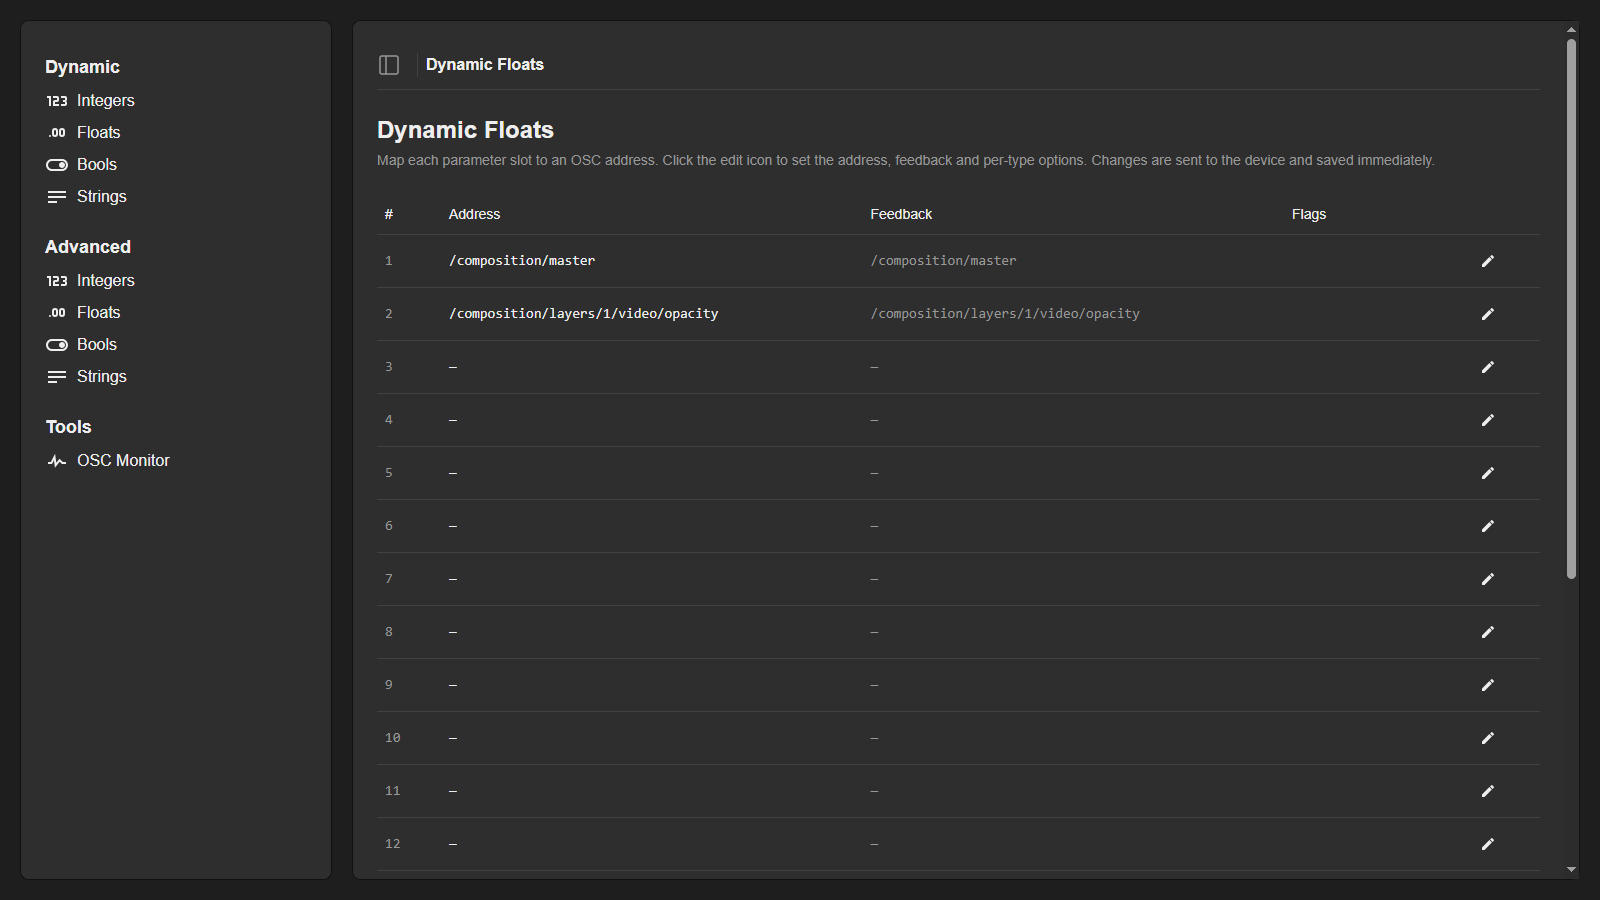This screenshot has width=1600, height=900.
Task: Toggle the sidebar panel icon
Action: tap(389, 65)
